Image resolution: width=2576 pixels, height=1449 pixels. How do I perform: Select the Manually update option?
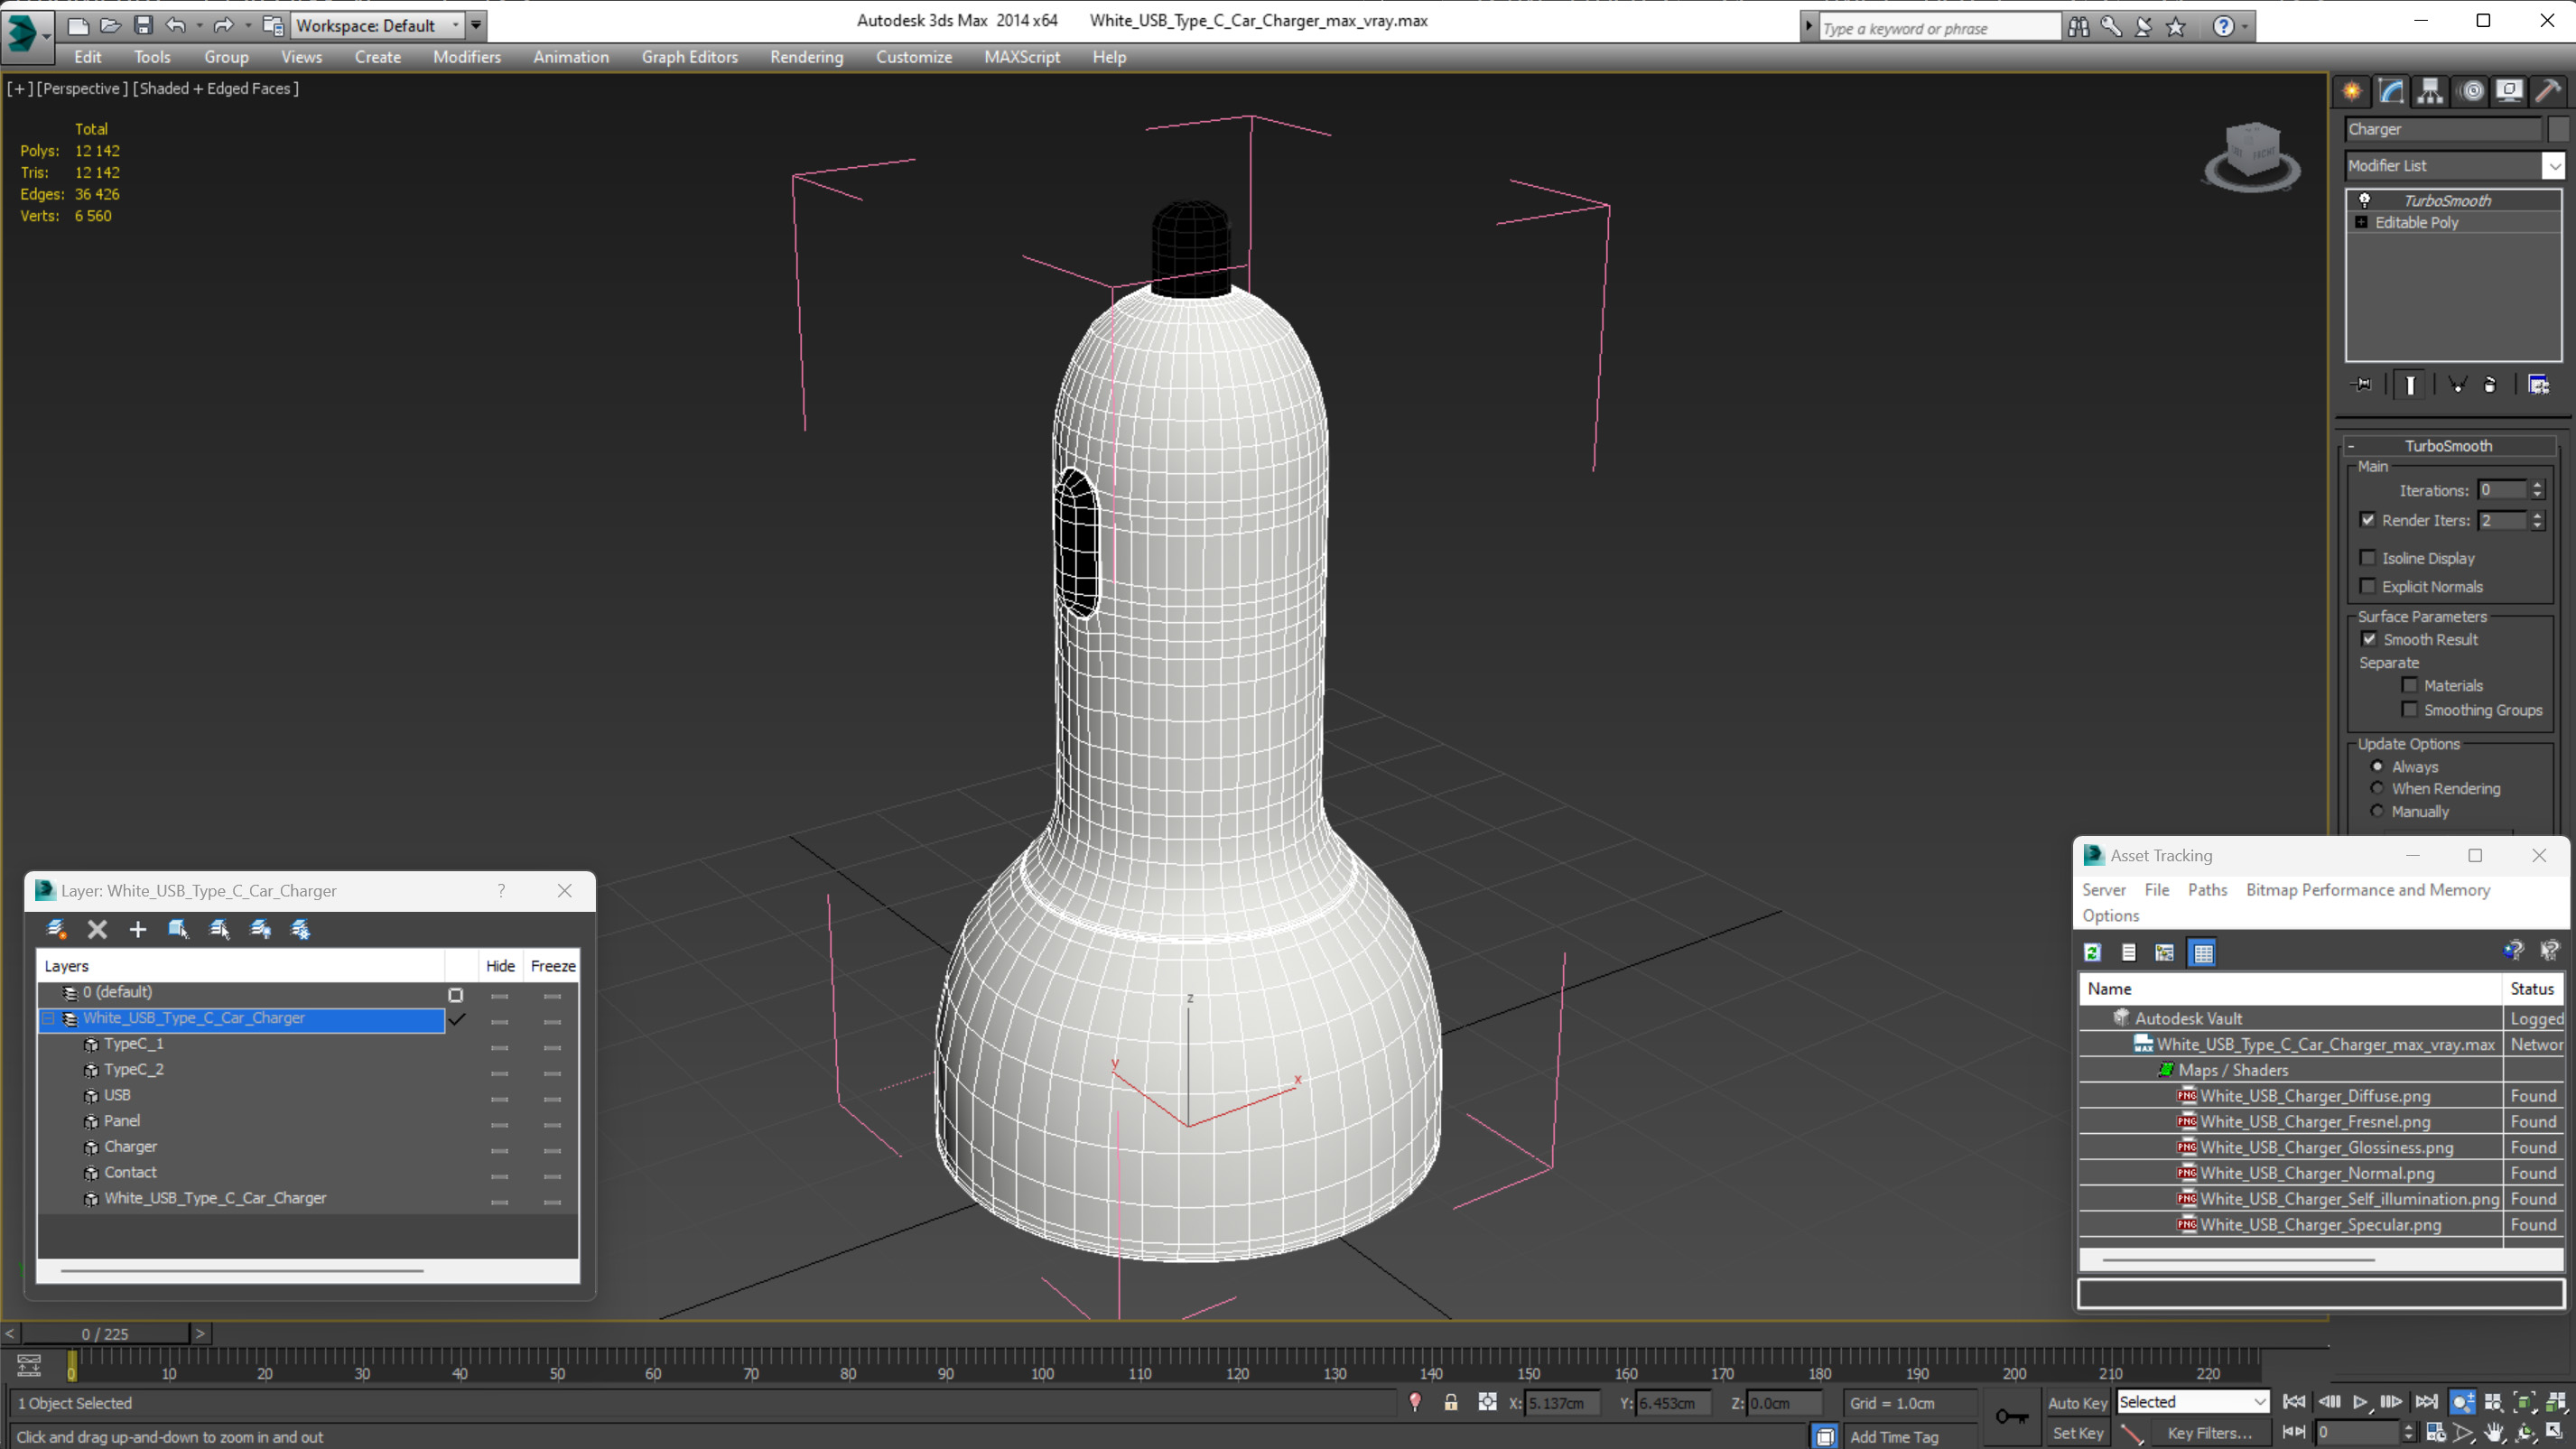2377,811
